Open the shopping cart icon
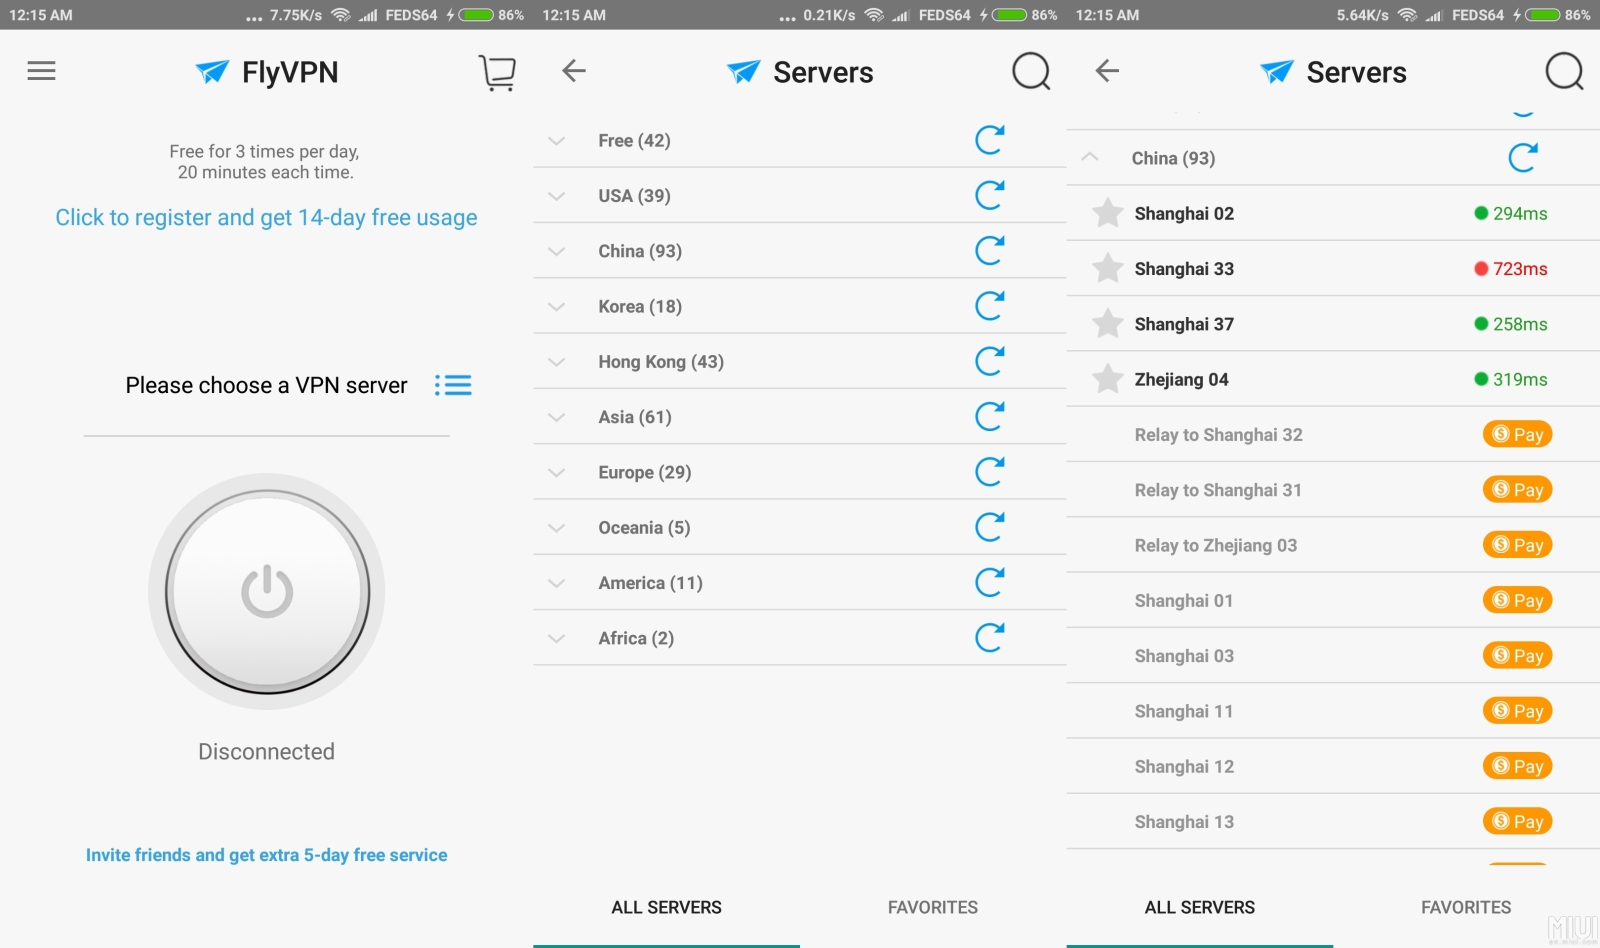 [497, 73]
